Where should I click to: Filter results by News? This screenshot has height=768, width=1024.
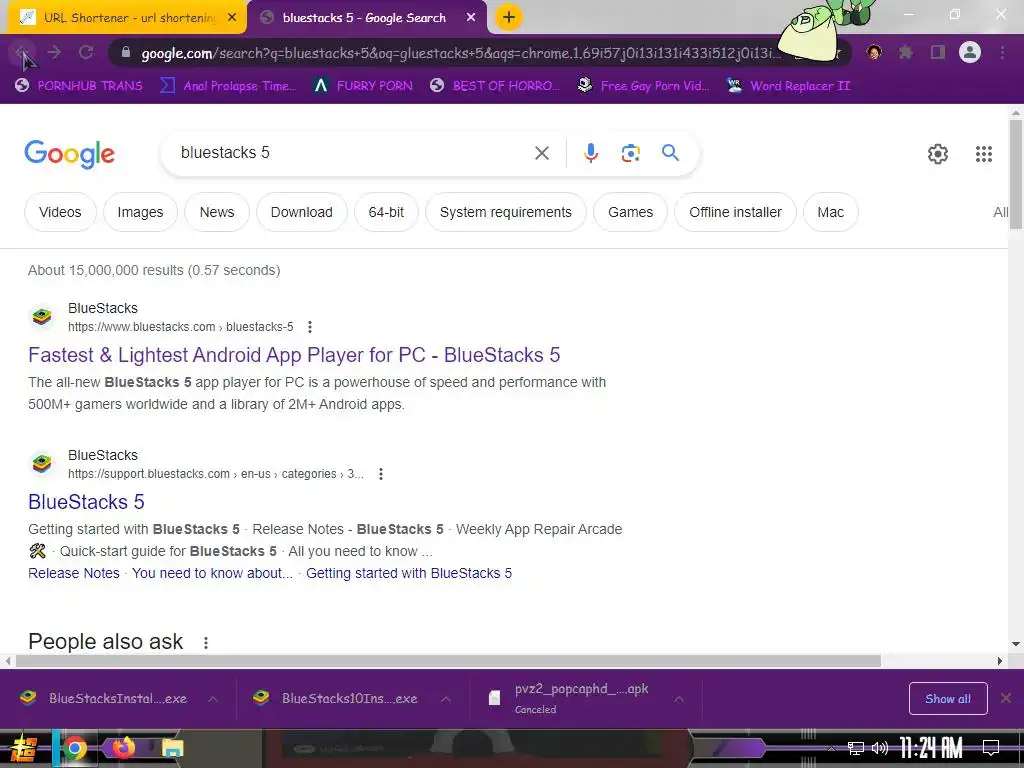(217, 212)
